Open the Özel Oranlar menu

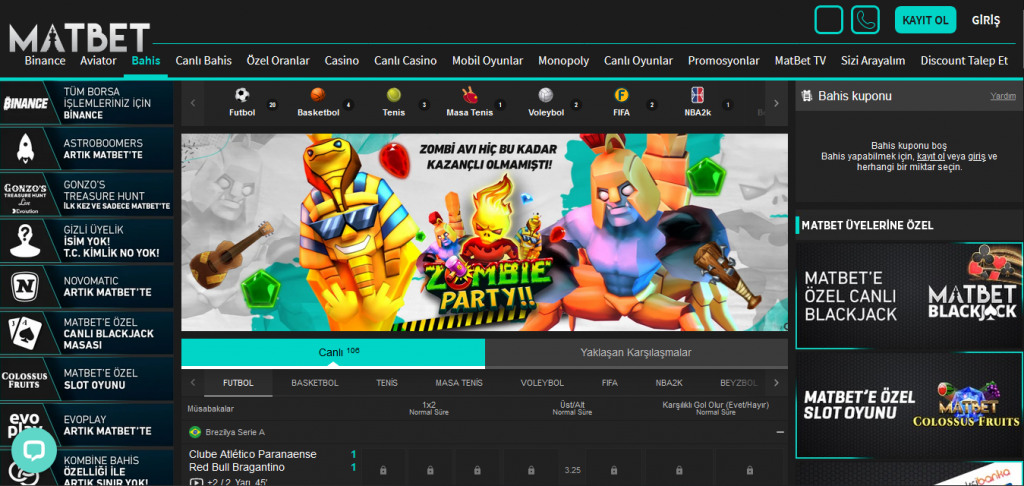pos(278,61)
